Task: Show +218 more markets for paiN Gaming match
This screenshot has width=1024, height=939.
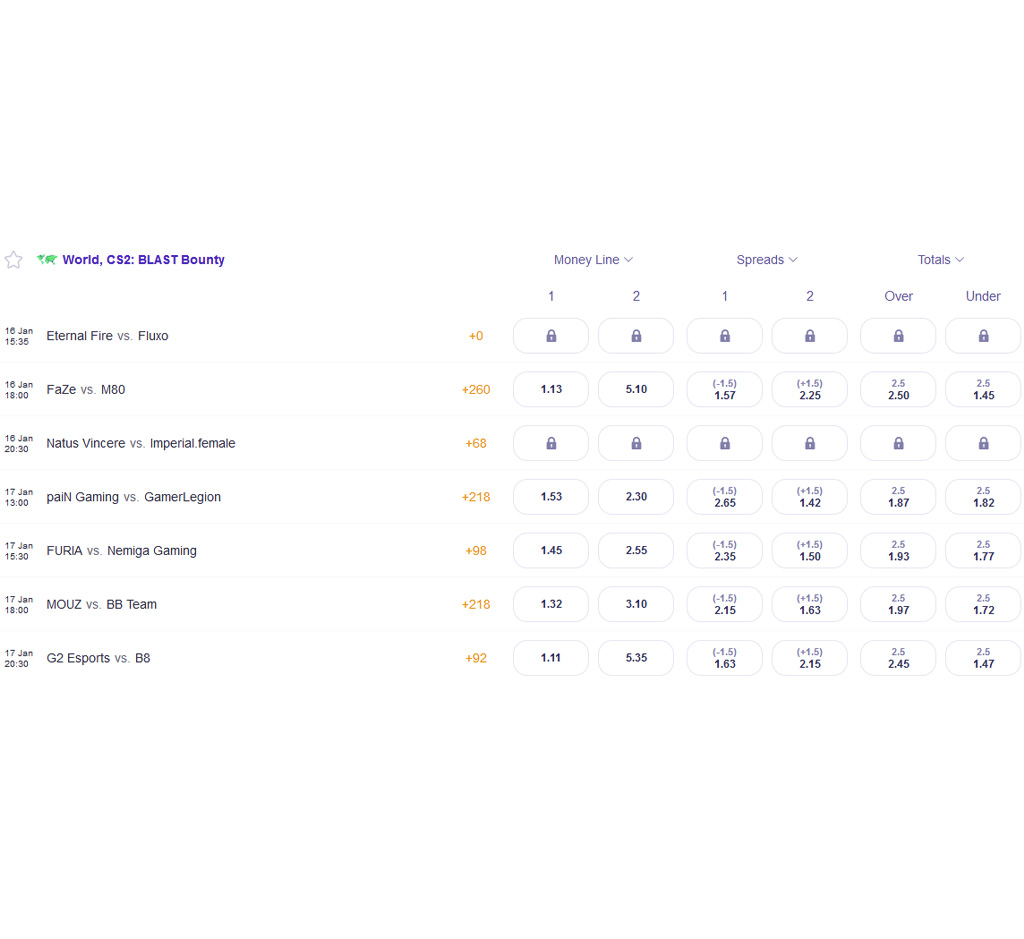Action: (x=475, y=497)
